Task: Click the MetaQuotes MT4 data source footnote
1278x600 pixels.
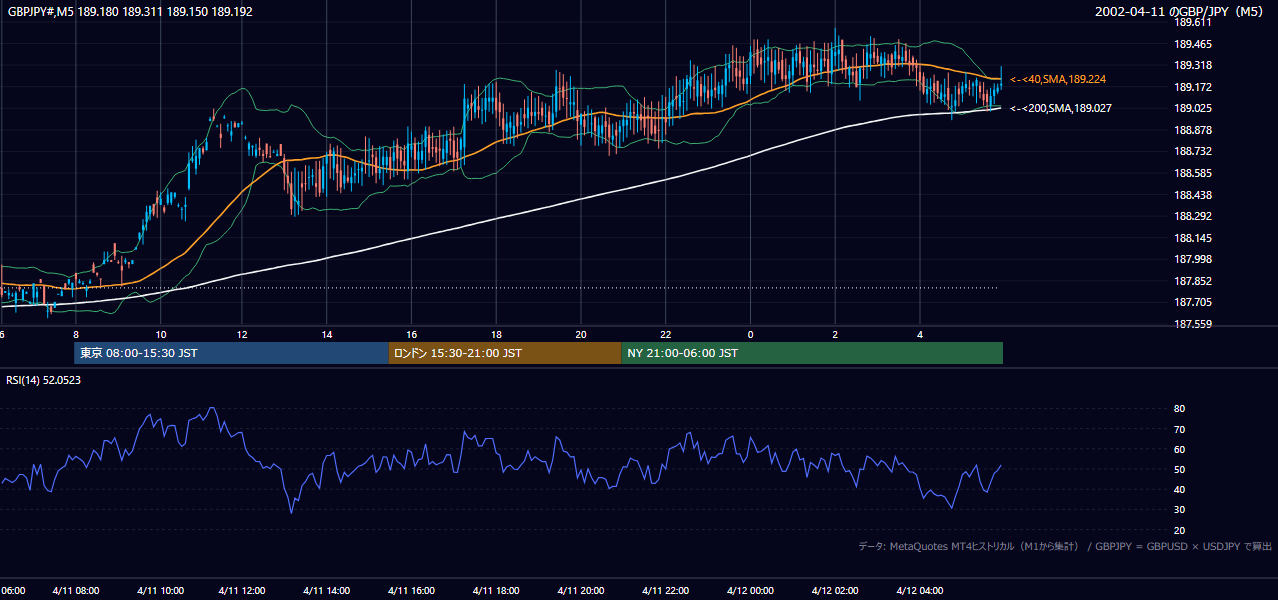Action: (x=1065, y=546)
